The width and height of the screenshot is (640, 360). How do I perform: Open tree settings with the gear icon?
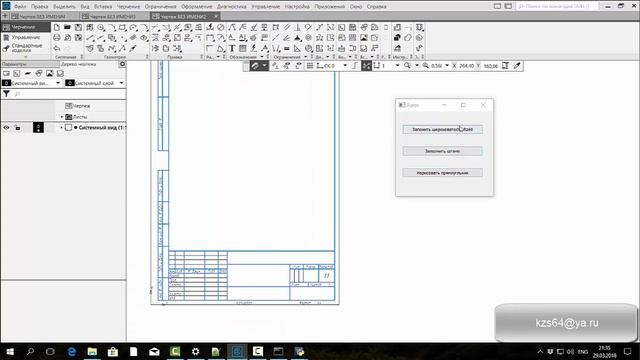pos(122,64)
